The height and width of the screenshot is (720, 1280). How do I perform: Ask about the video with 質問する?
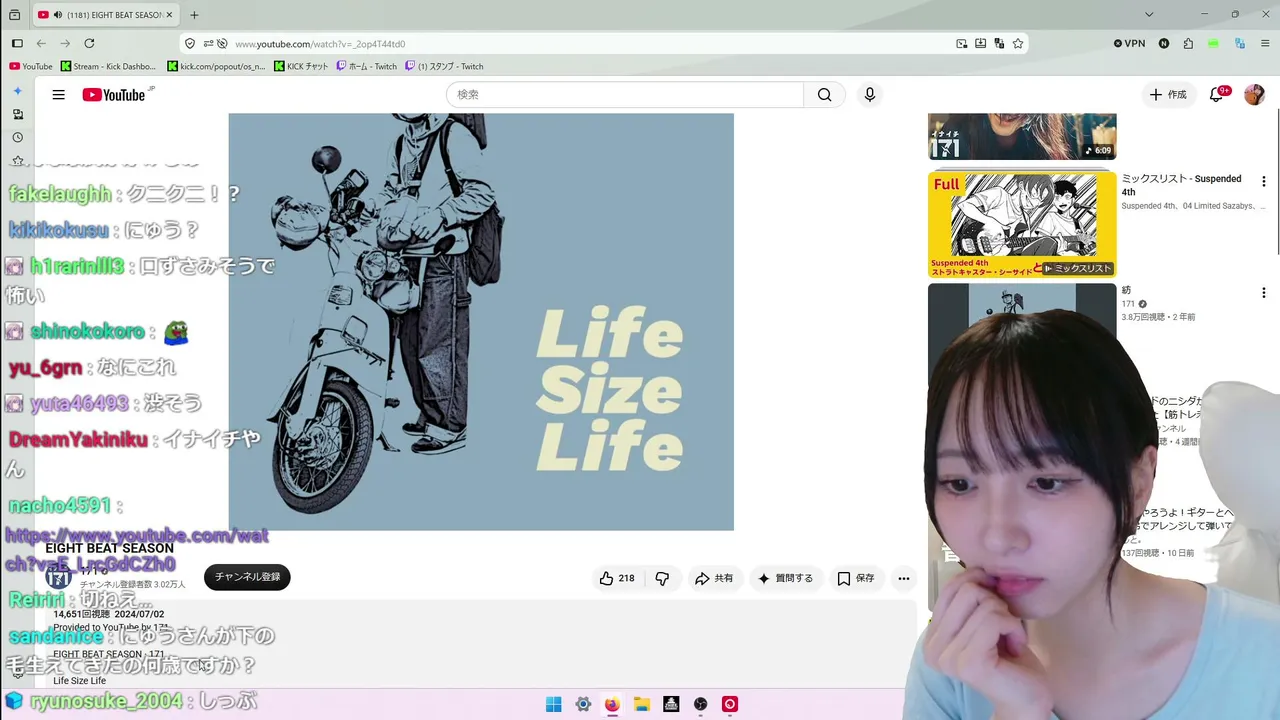click(786, 578)
